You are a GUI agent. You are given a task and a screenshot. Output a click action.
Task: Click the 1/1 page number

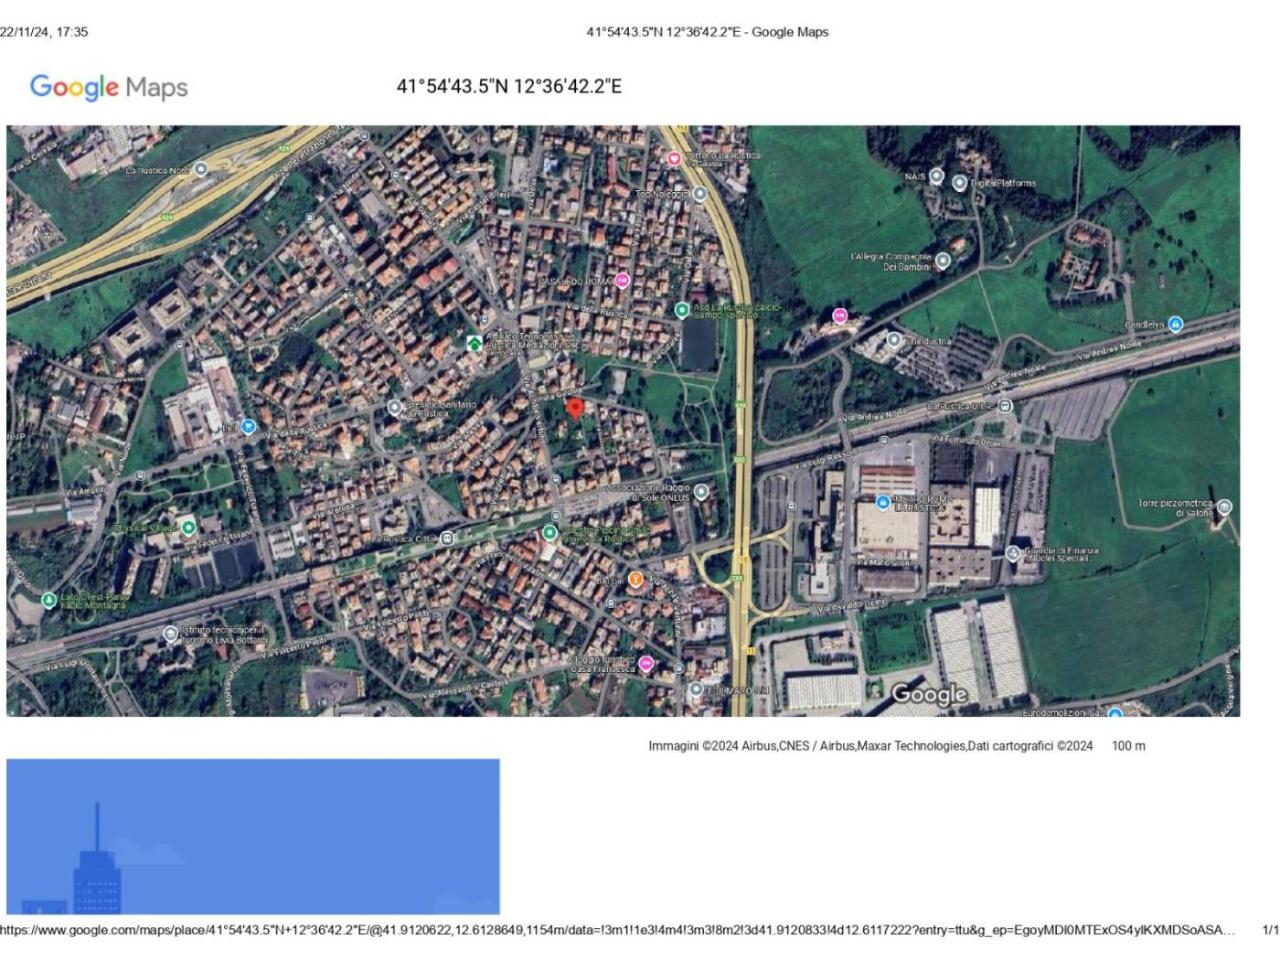click(1270, 930)
